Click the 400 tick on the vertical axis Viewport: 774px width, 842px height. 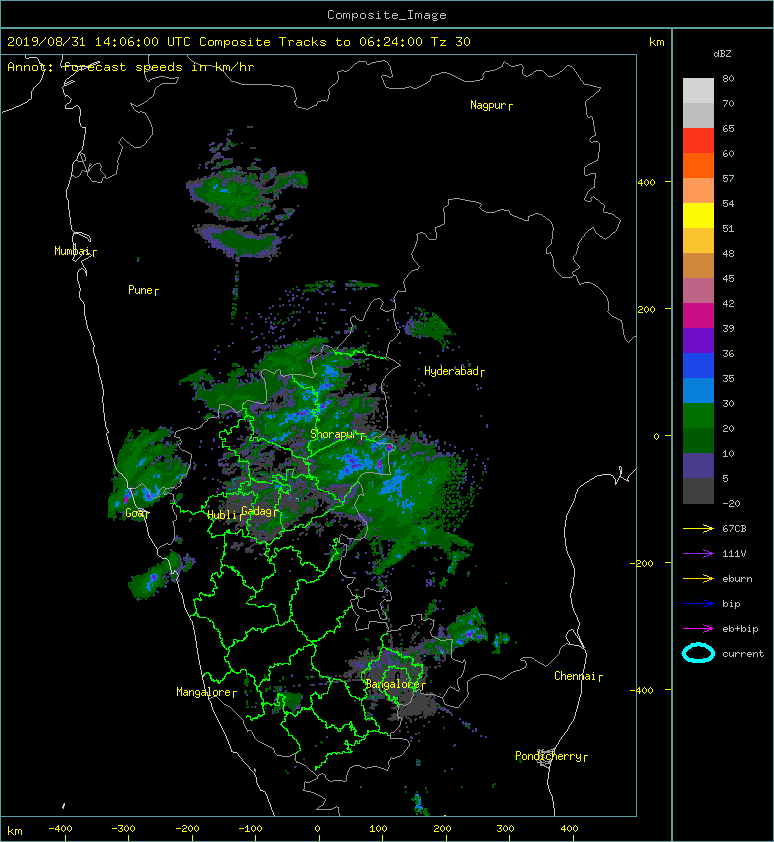click(x=646, y=183)
